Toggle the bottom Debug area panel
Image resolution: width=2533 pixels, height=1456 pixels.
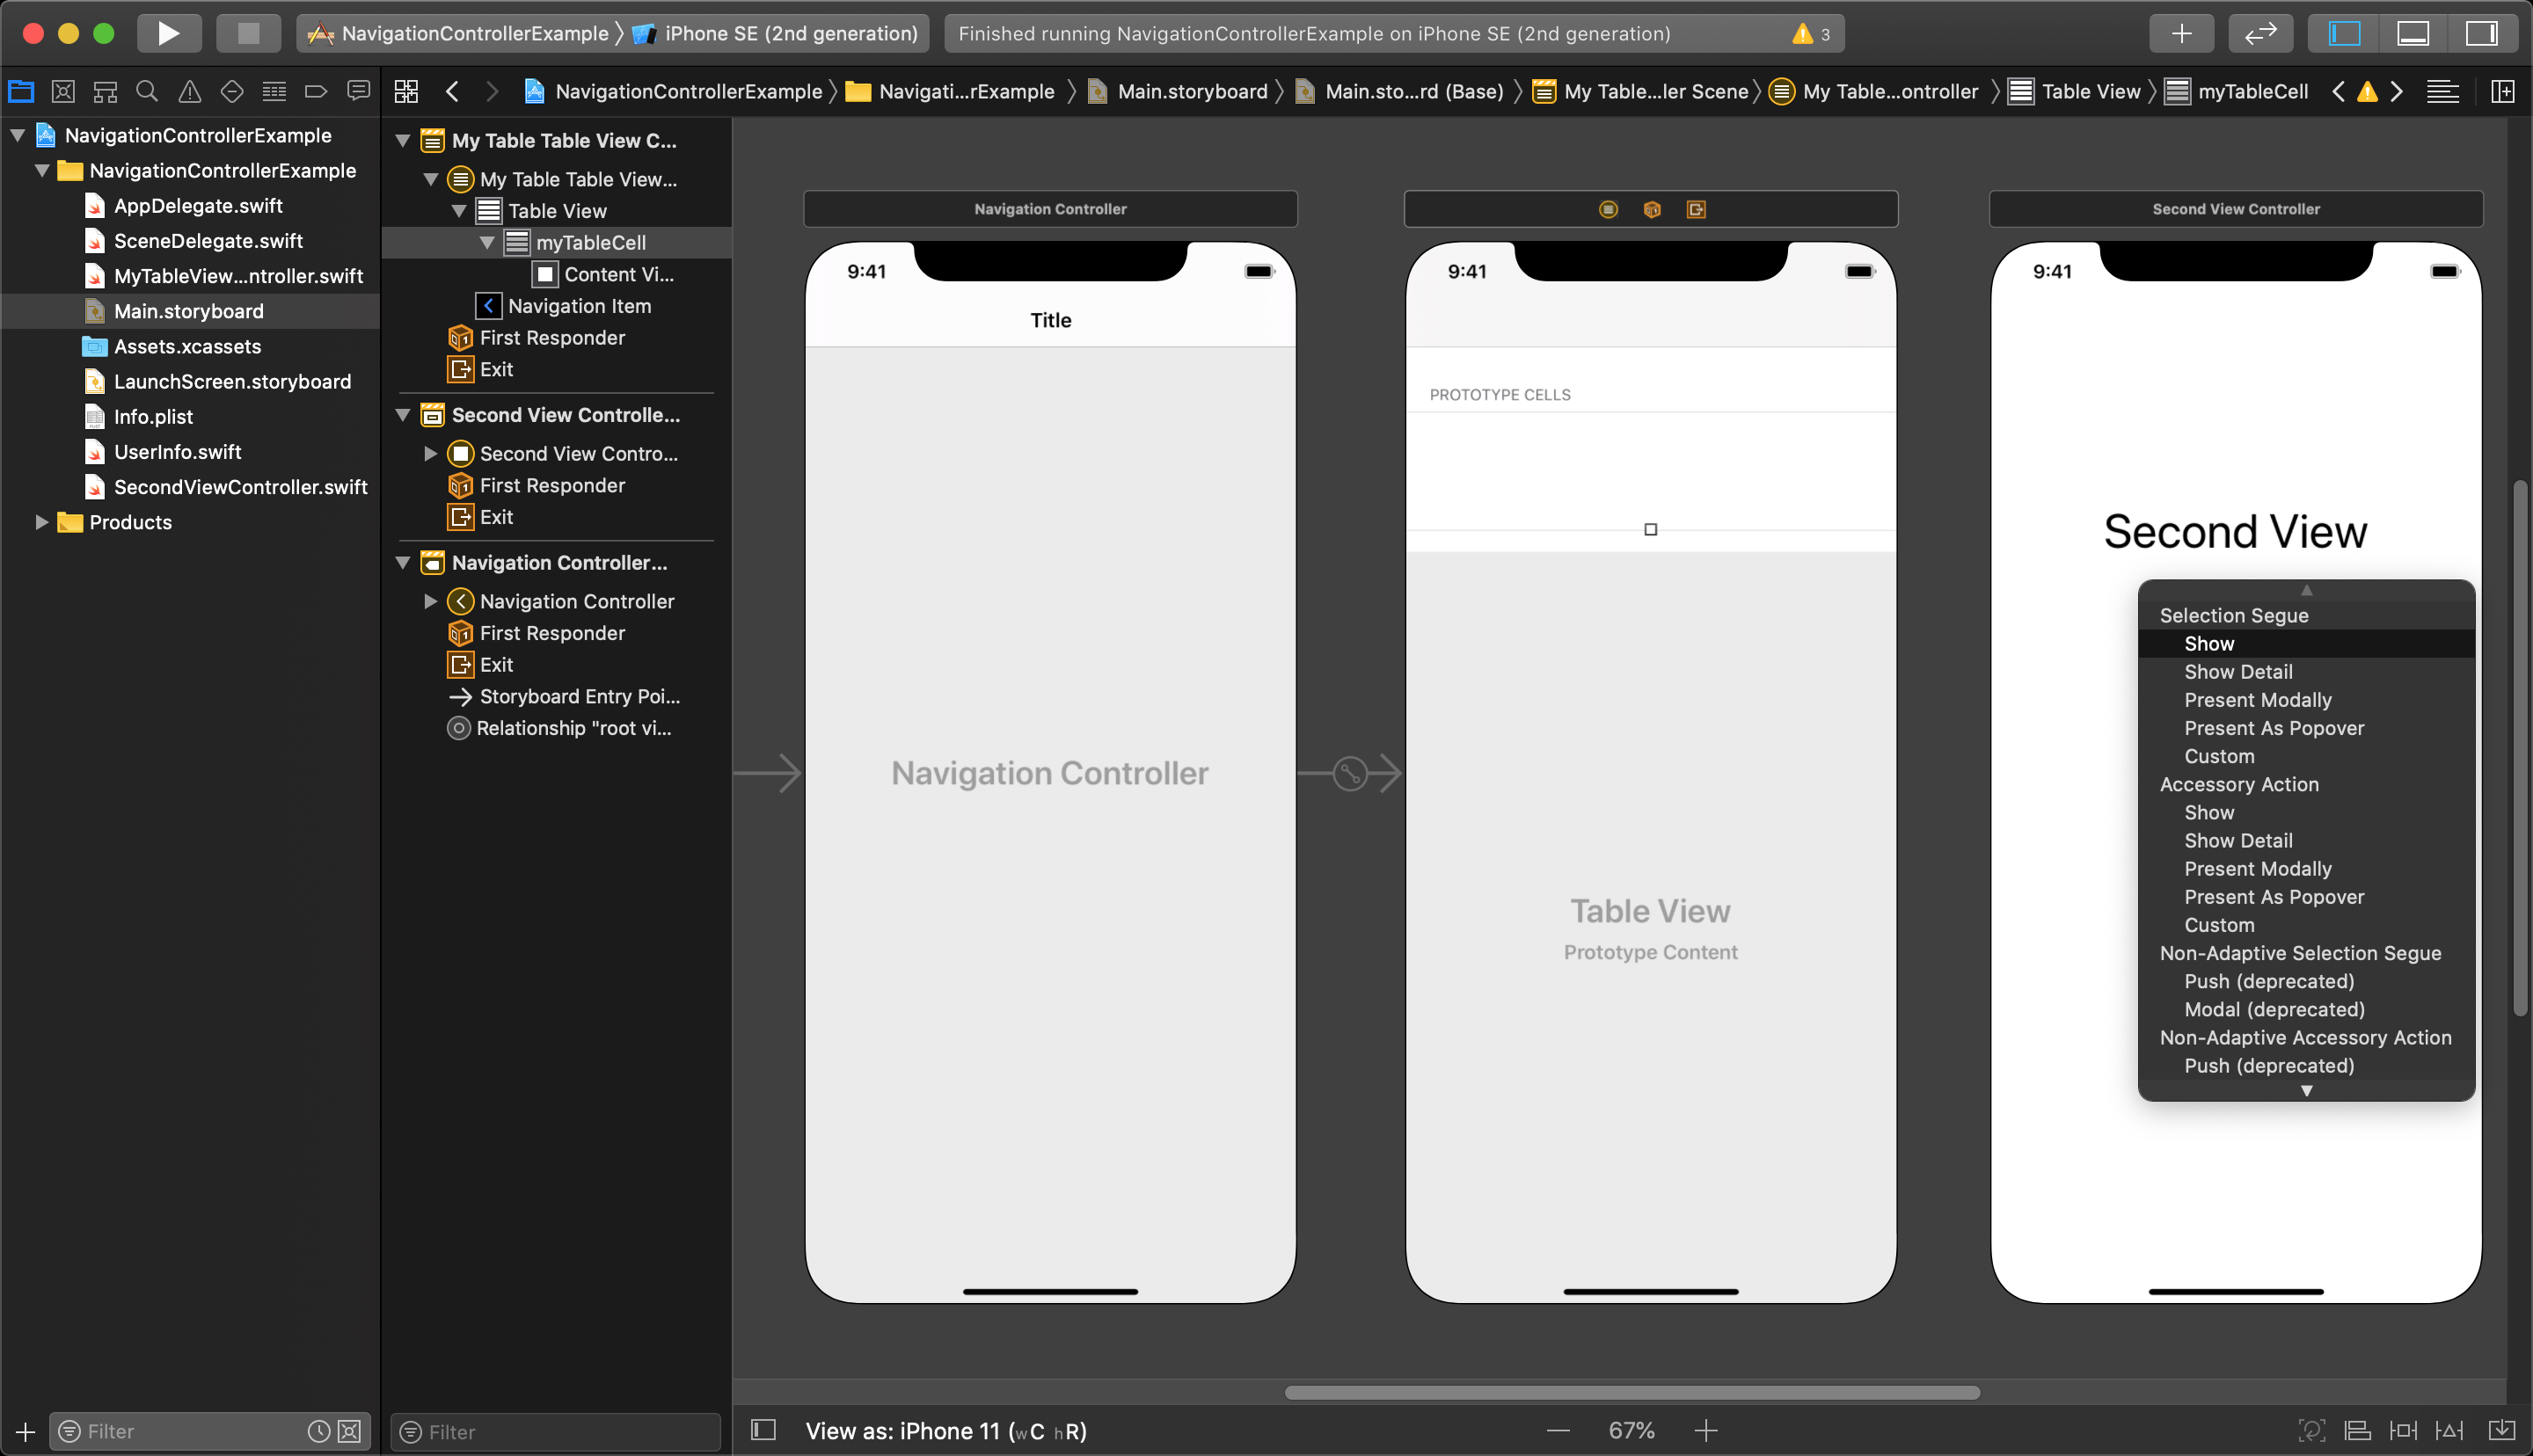click(2413, 33)
